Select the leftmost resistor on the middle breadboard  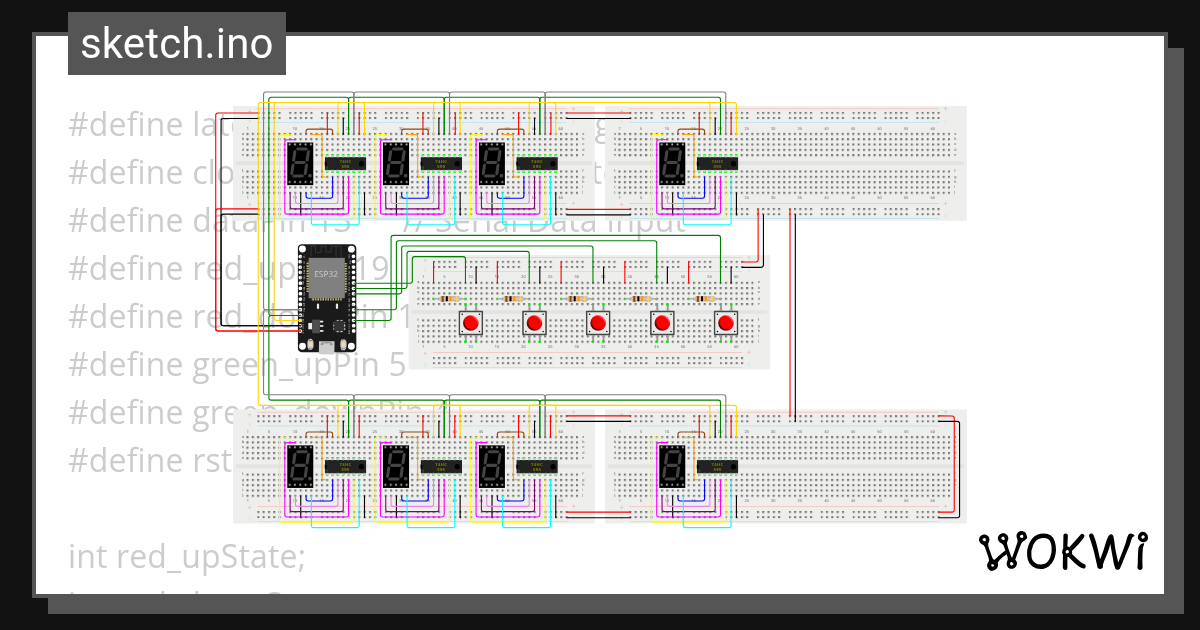(447, 297)
